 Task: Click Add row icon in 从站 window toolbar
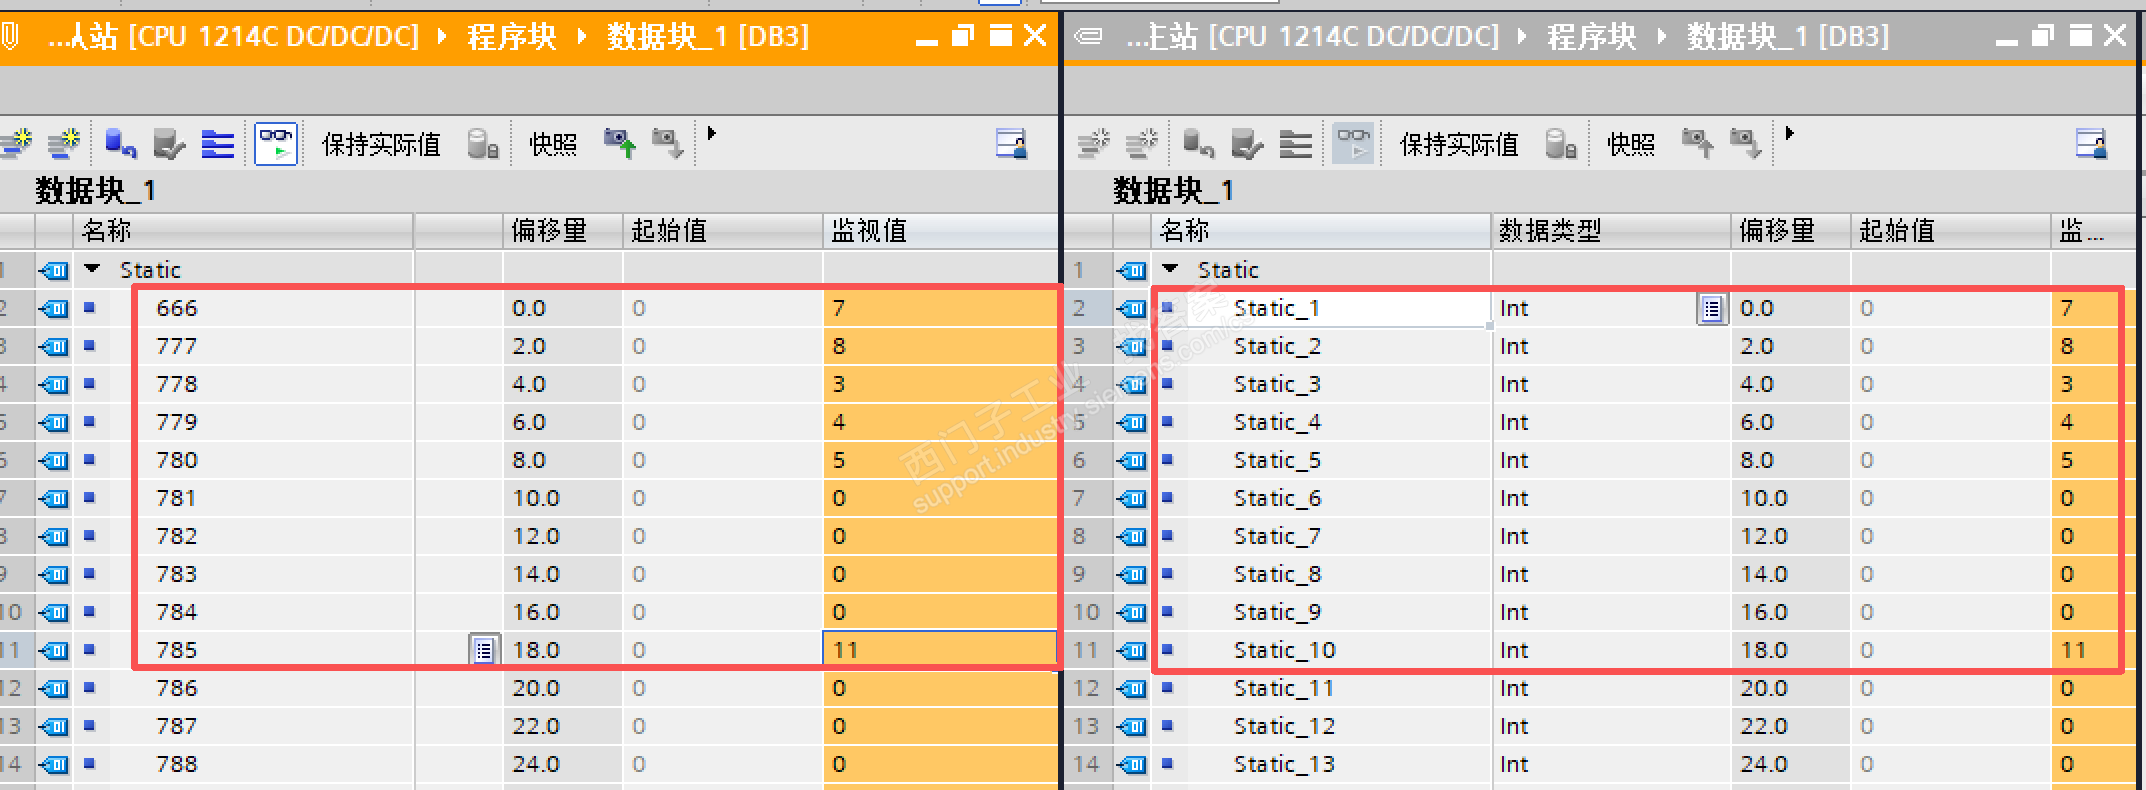(x=65, y=144)
